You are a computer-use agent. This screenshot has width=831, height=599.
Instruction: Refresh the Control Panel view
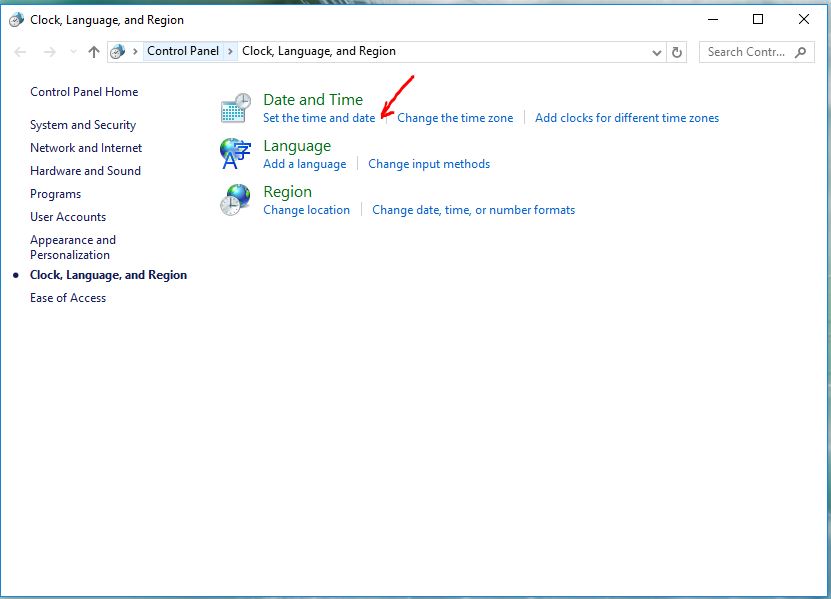(x=677, y=52)
